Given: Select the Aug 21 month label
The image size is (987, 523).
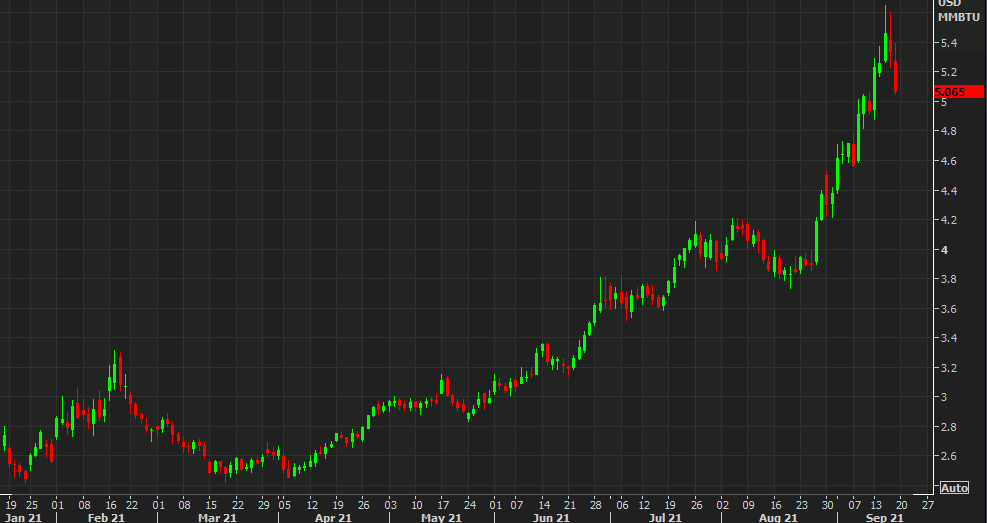Looking at the screenshot, I should point(778,517).
